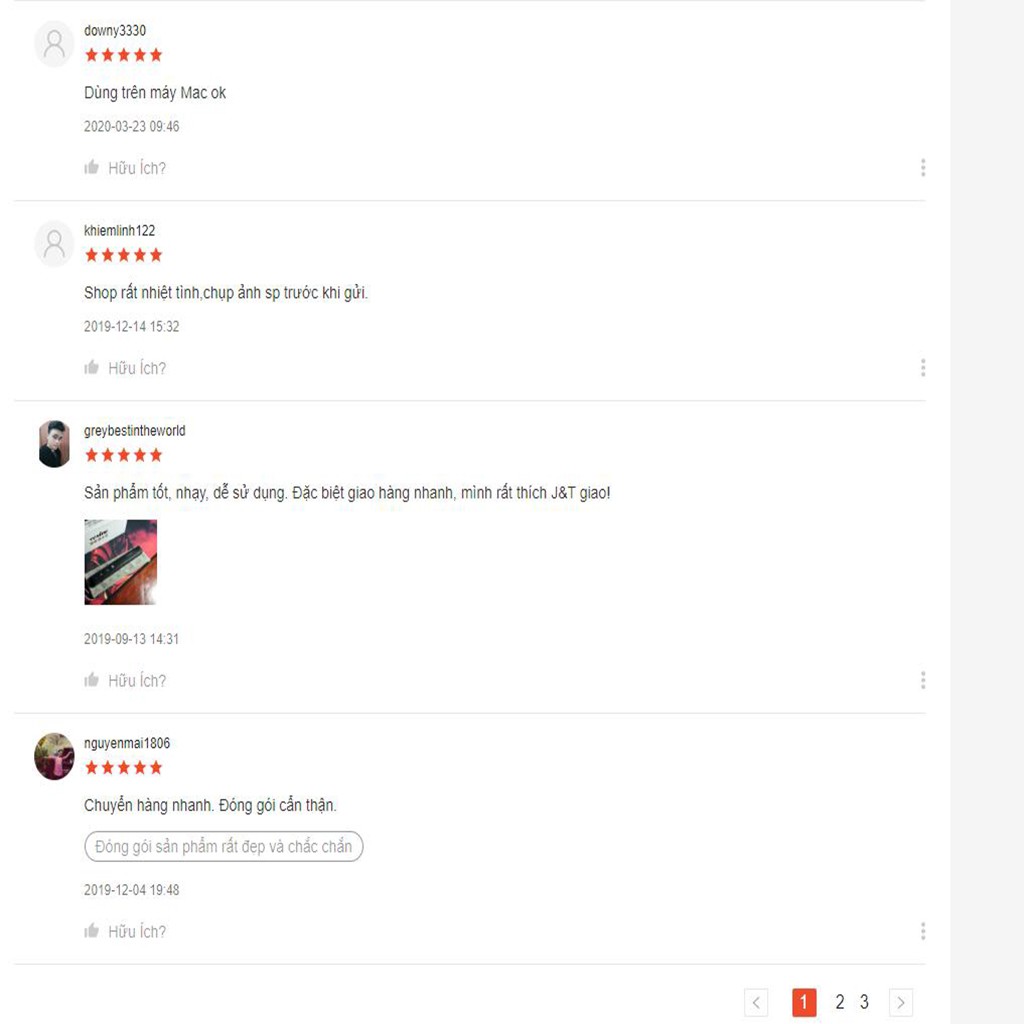Click thumbs-up icon on downy3330's review
The width and height of the screenshot is (1024, 1024).
click(x=91, y=167)
